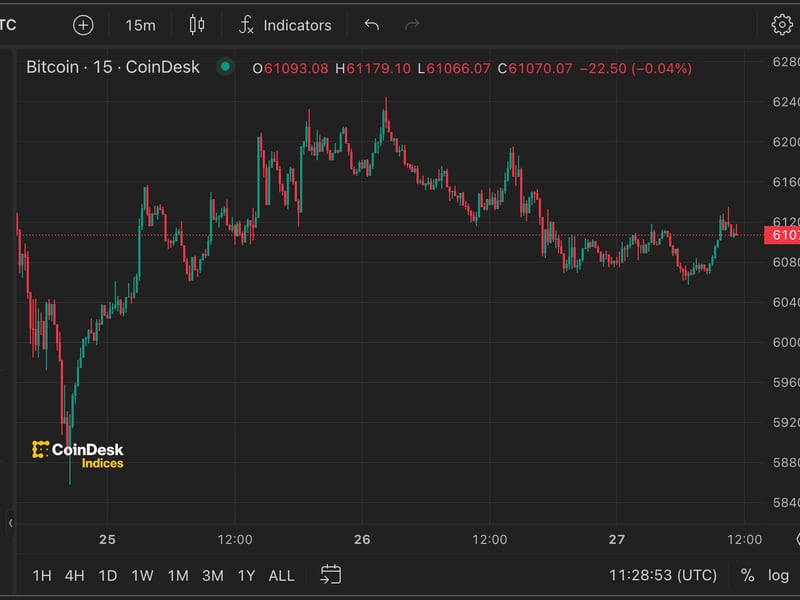Show ALL time range data
Viewport: 800px width, 600px height.
tap(282, 575)
